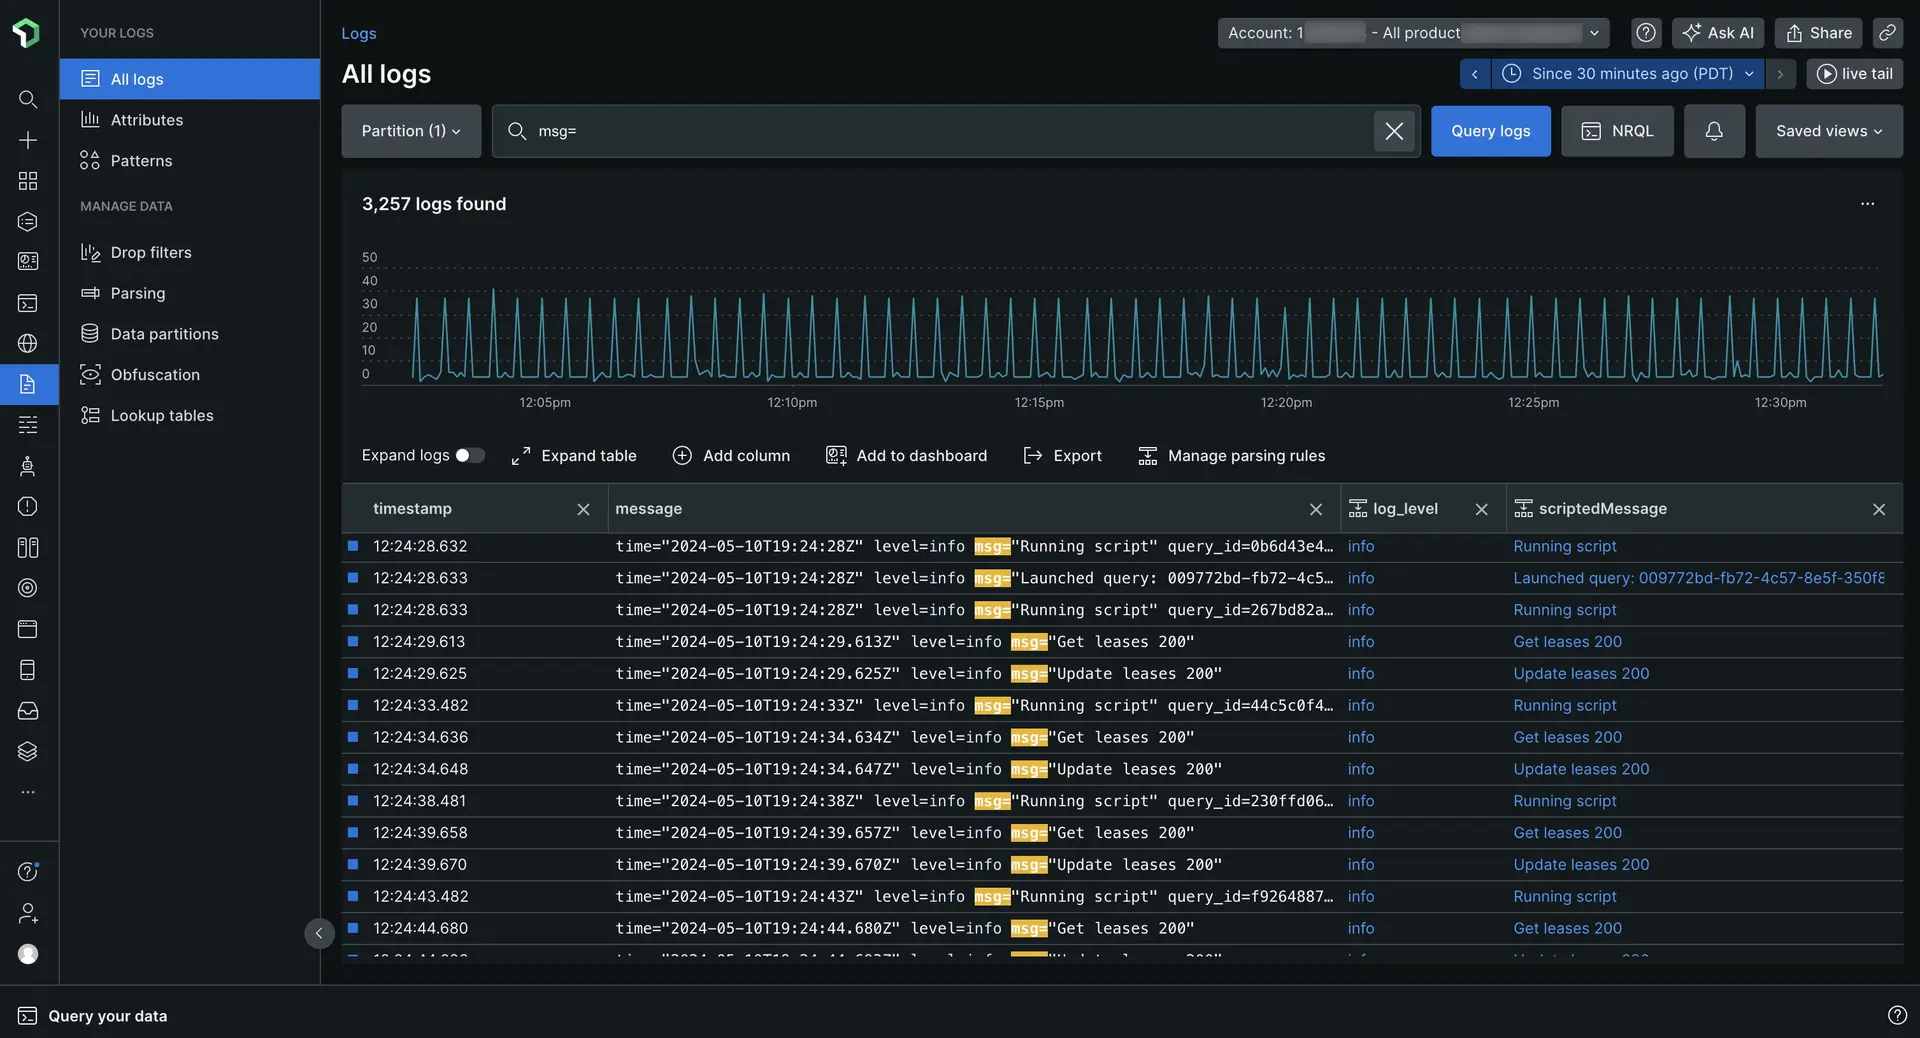Click 'Launched query: 009772bd' scriptedMessage link
1920x1038 pixels.
point(1698,578)
